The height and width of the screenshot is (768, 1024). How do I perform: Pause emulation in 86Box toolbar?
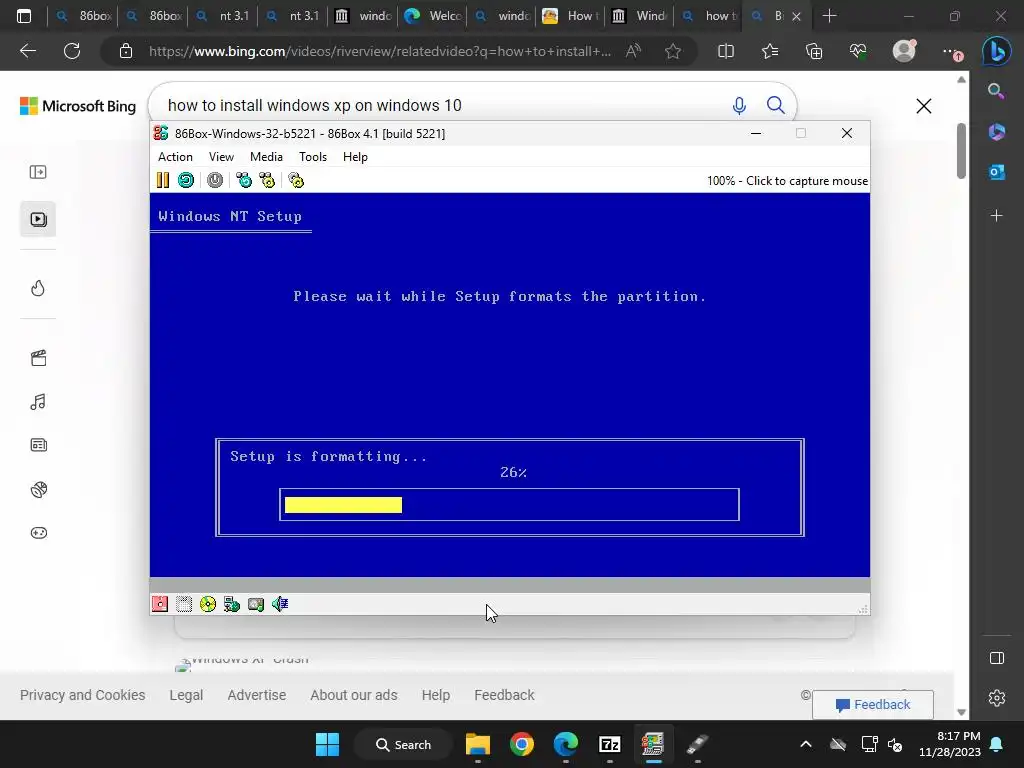tap(163, 180)
